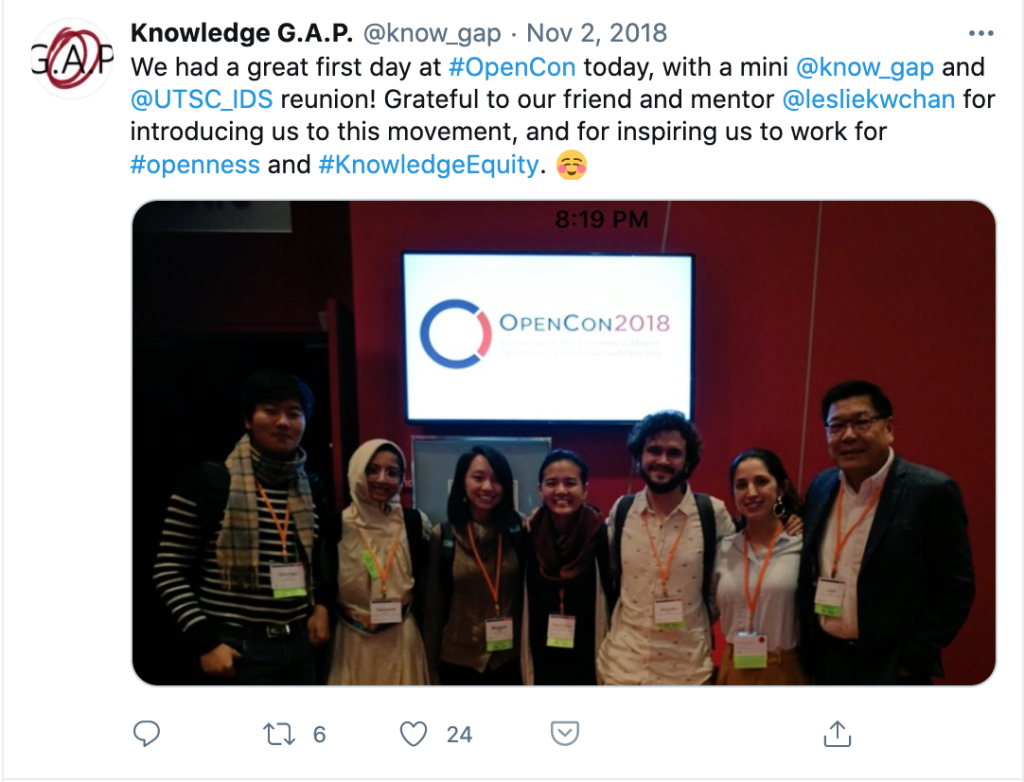The width and height of the screenshot is (1024, 782).
Task: Follow the #openness hashtag link
Action: tap(195, 165)
